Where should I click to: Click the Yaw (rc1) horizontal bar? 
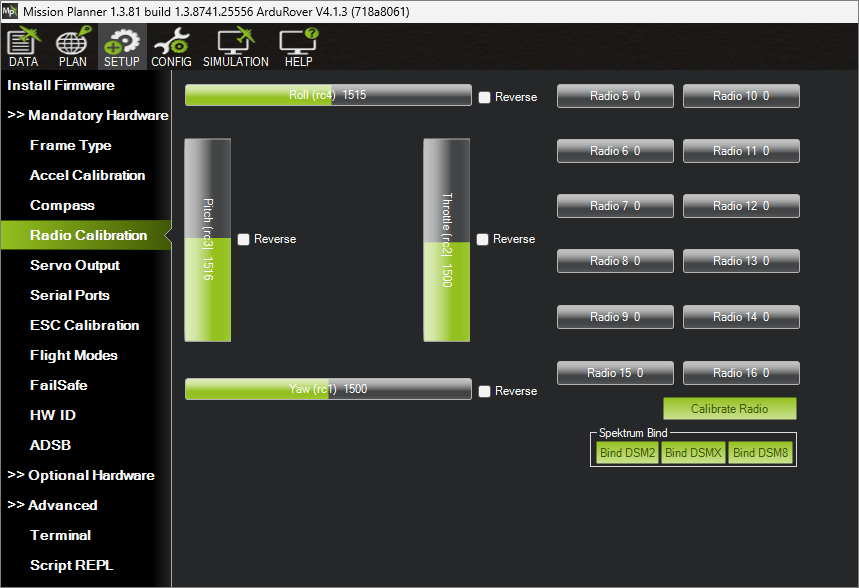(x=328, y=389)
